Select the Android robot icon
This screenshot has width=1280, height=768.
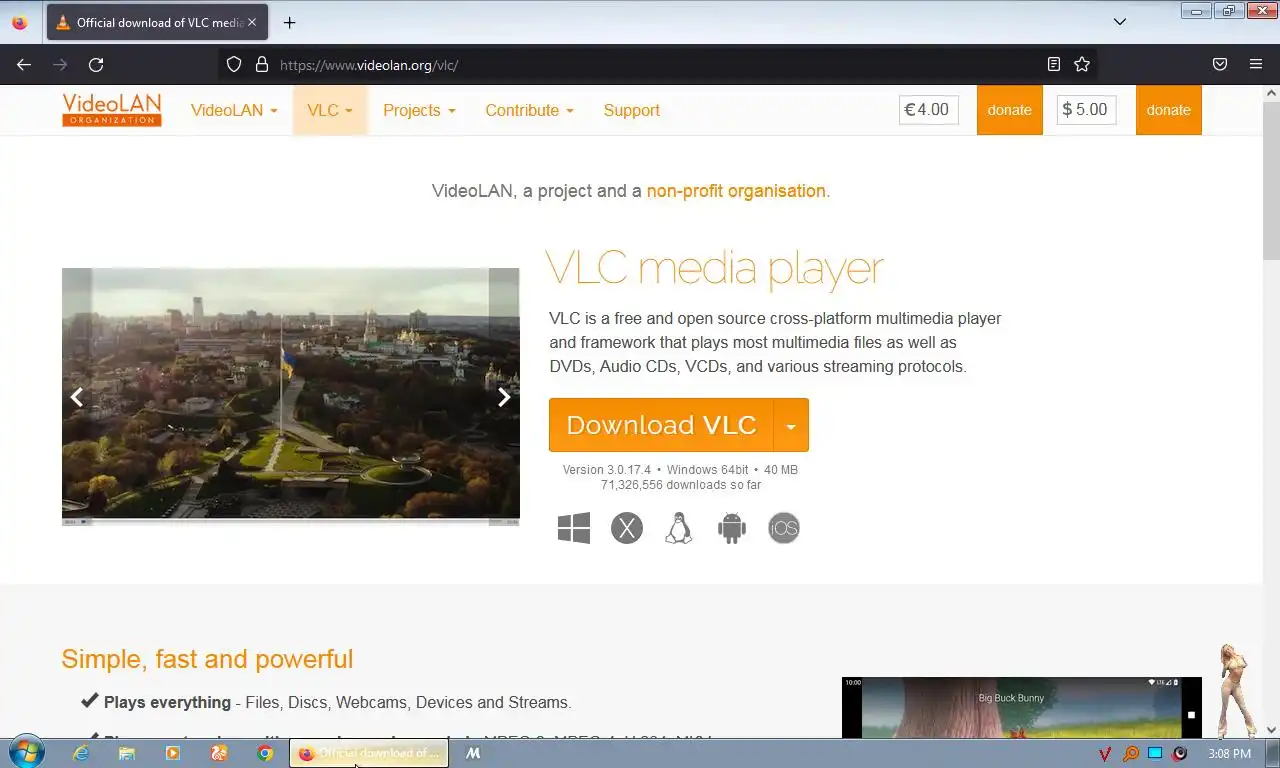(x=732, y=528)
